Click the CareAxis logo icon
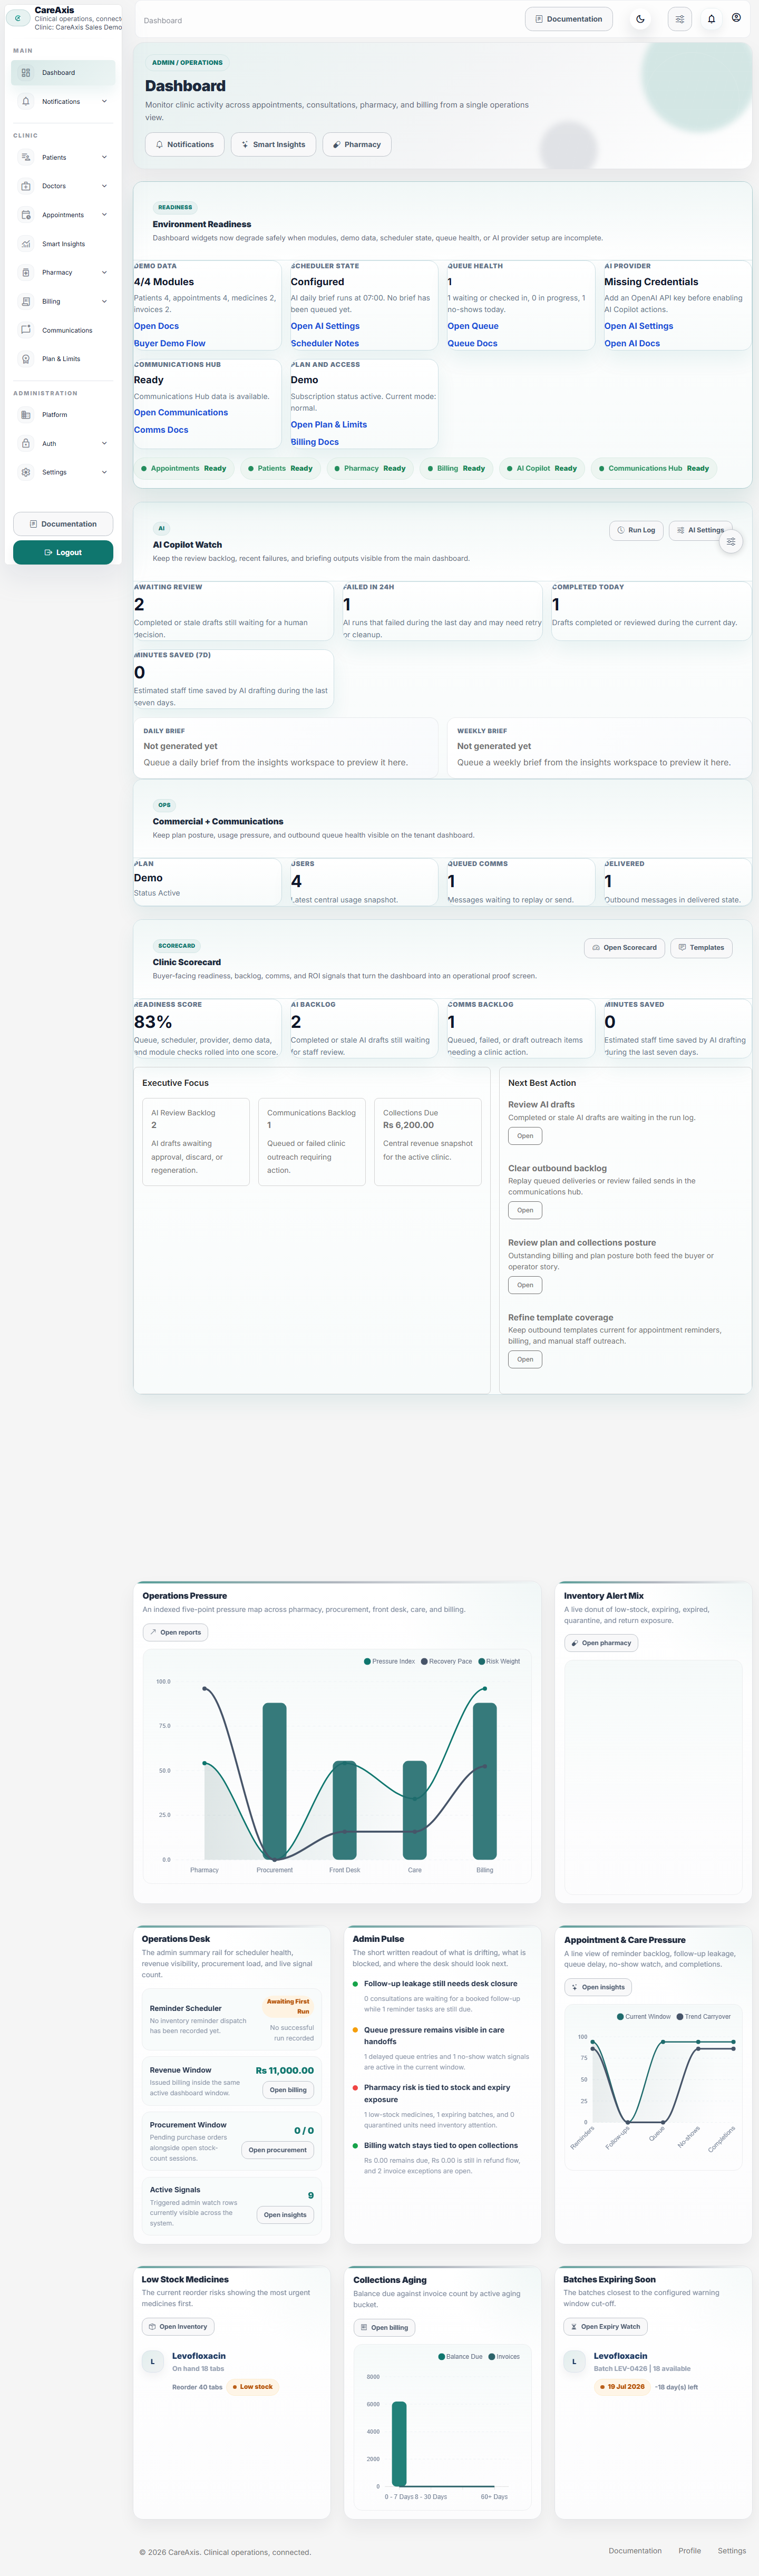The height and width of the screenshot is (2576, 759). pos(18,18)
